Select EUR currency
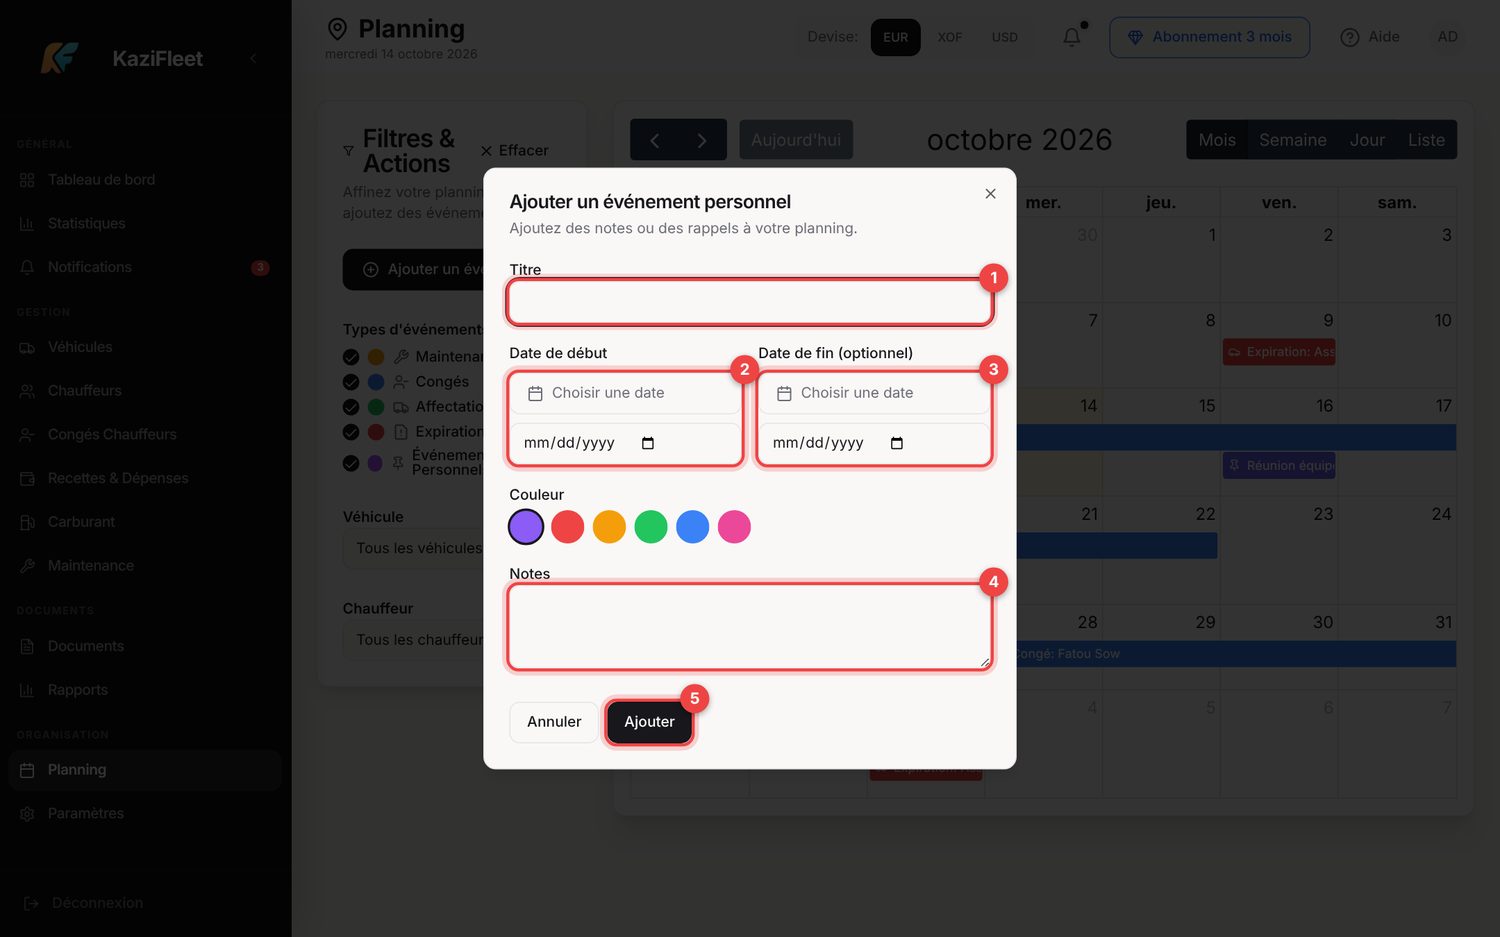The image size is (1500, 937). [x=896, y=37]
